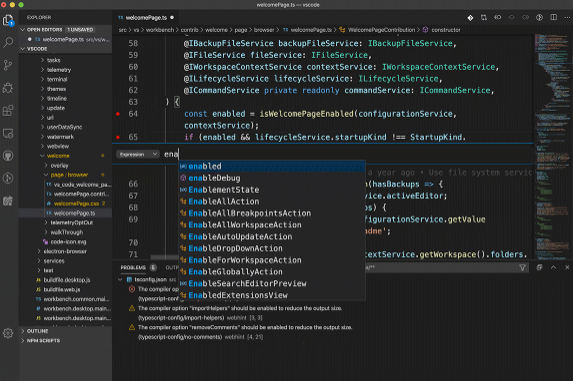The height and width of the screenshot is (381, 573).
Task: Switch to the Problems panel tab
Action: click(133, 268)
